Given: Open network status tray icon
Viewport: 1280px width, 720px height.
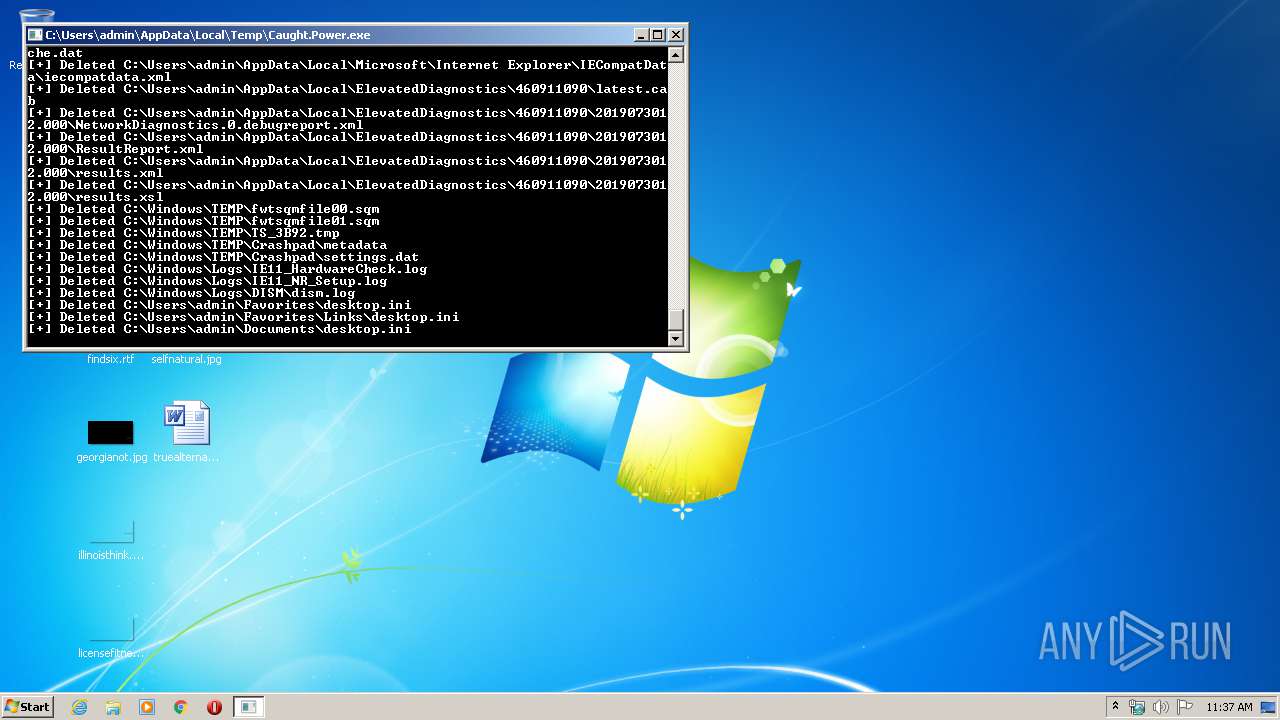Looking at the screenshot, I should (1137, 707).
